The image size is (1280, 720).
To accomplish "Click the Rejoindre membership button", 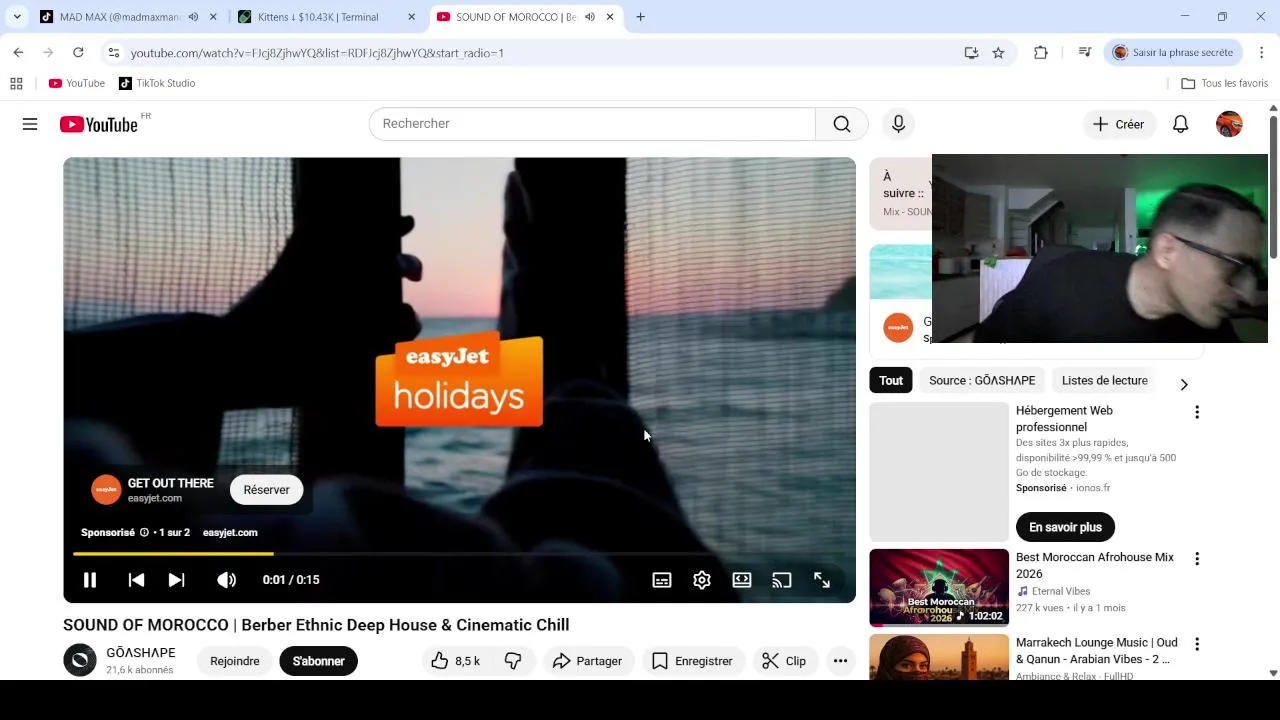I will tap(235, 661).
